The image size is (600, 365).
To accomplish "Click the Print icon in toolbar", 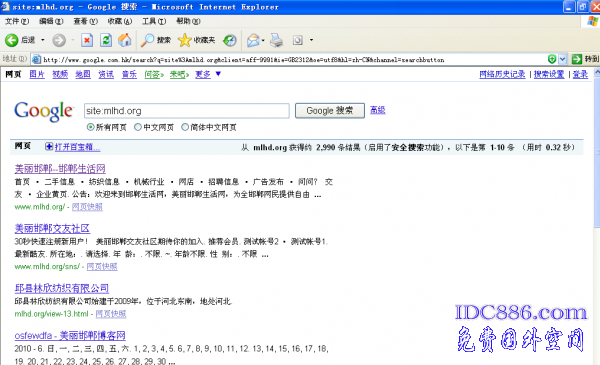I will coord(276,40).
